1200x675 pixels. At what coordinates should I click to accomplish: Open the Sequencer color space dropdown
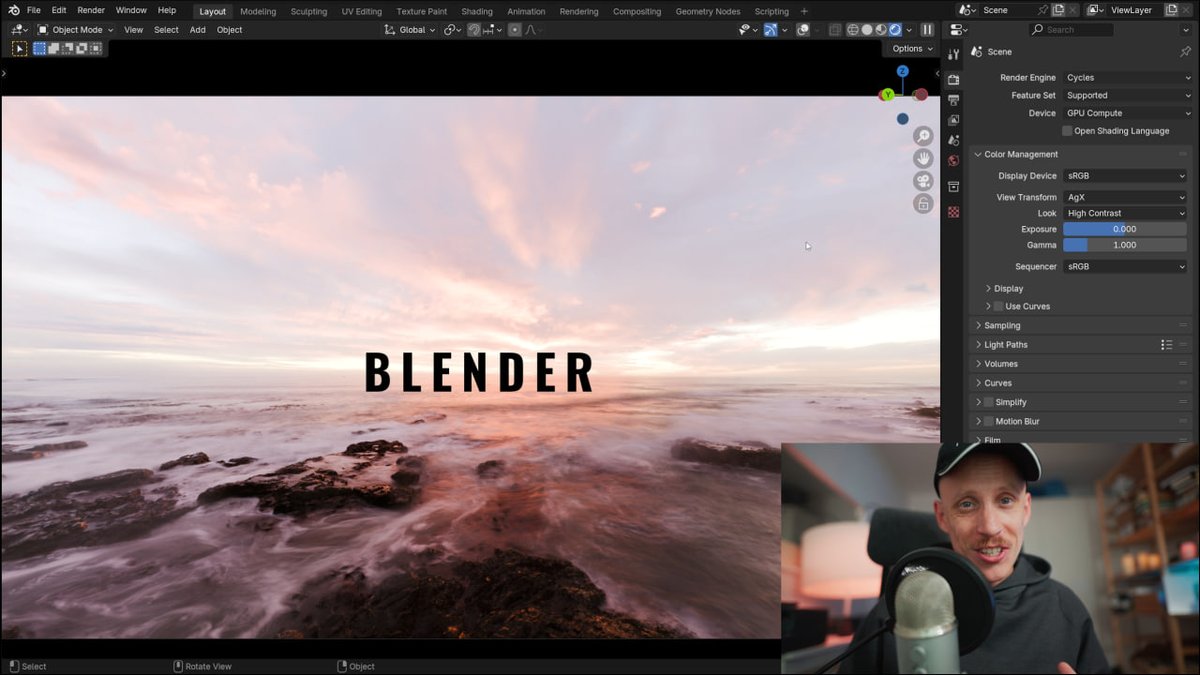click(x=1125, y=267)
